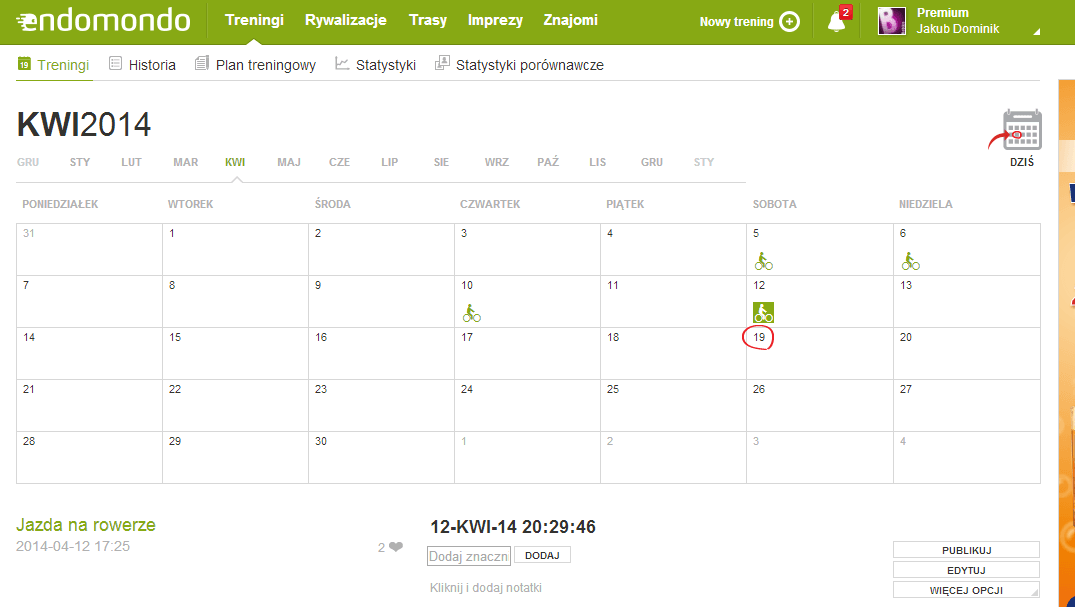The width and height of the screenshot is (1075, 607).
Task: Select the highlighted cycling workout on April 12
Action: [x=763, y=312]
